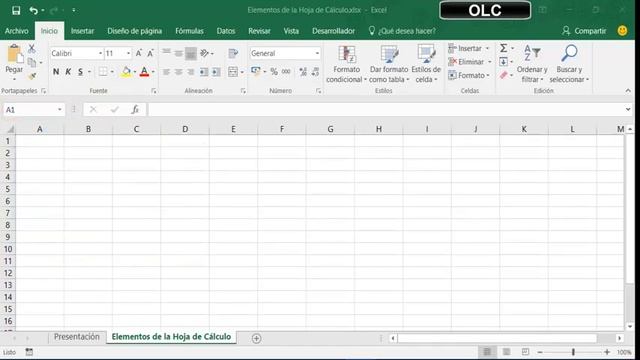This screenshot has width=640, height=360.
Task: Apply the yellow fill color
Action: 126,72
